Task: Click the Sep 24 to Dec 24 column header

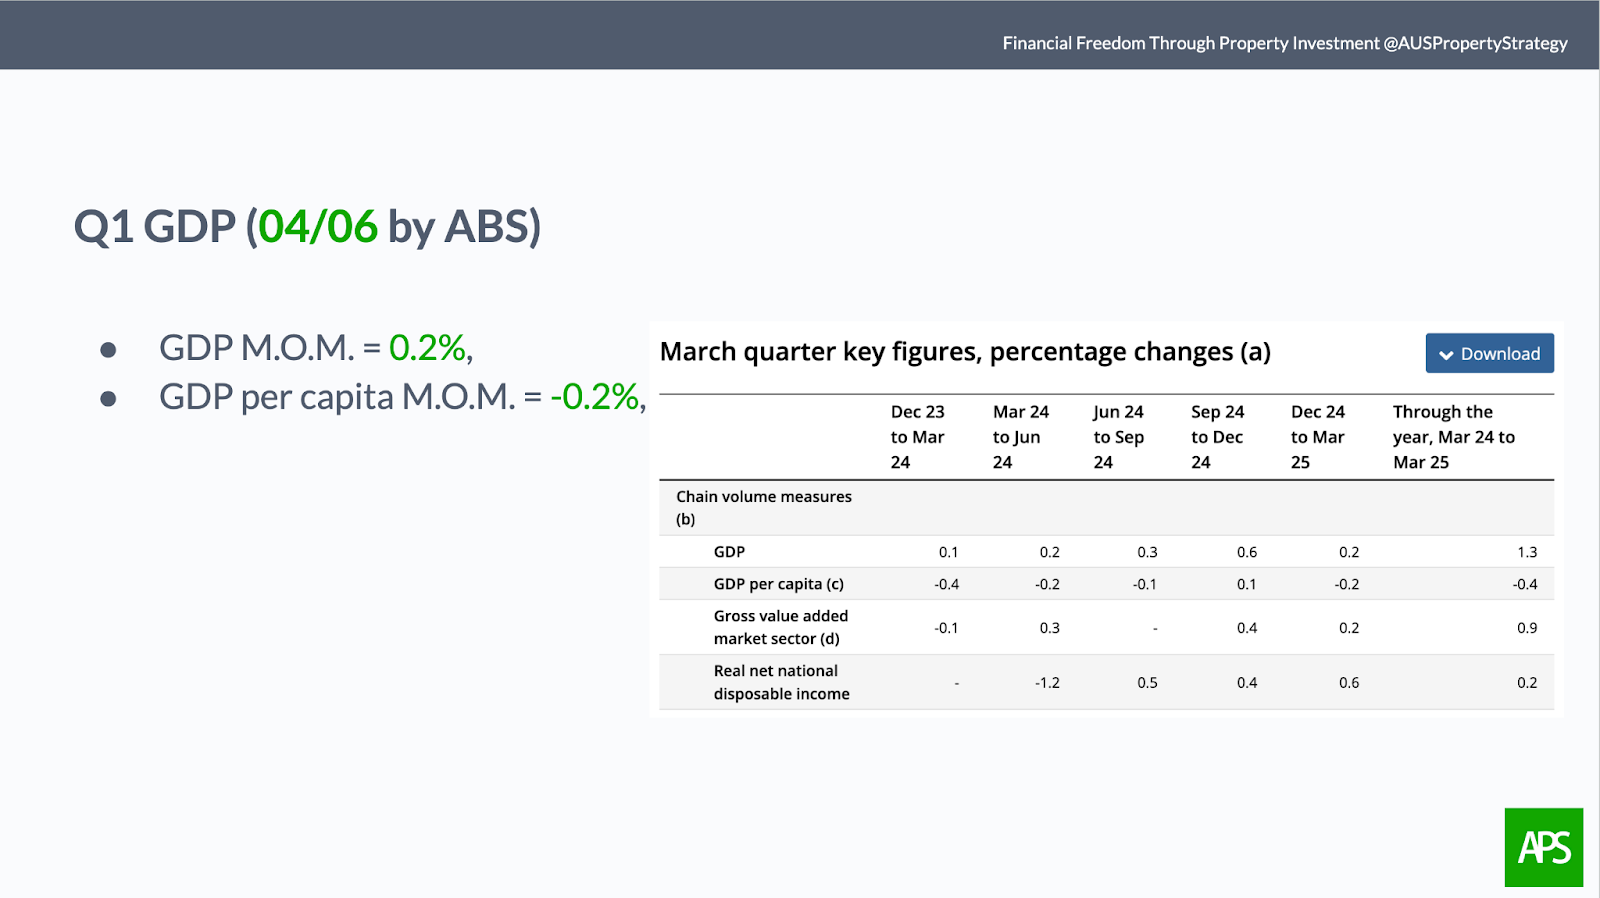Action: point(1217,437)
